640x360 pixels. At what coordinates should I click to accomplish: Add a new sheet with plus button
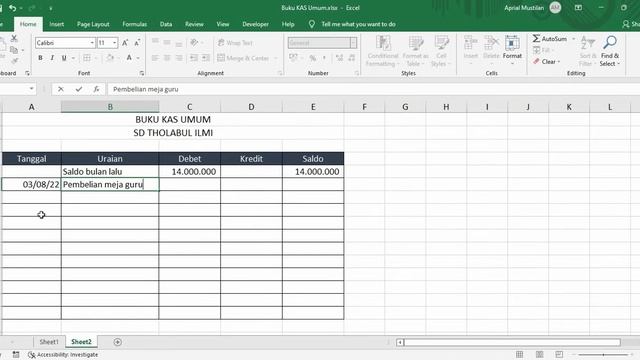118,342
